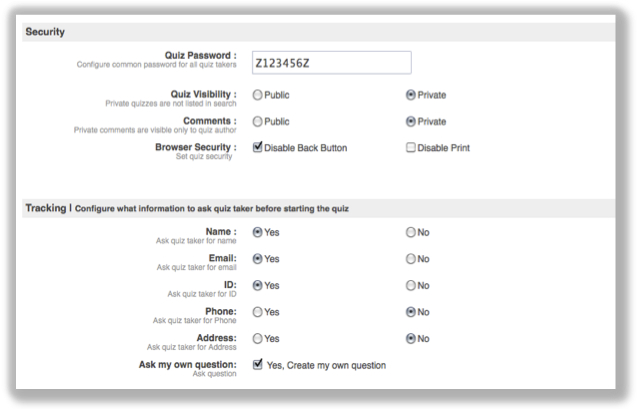Select No for asking ID

411,285
